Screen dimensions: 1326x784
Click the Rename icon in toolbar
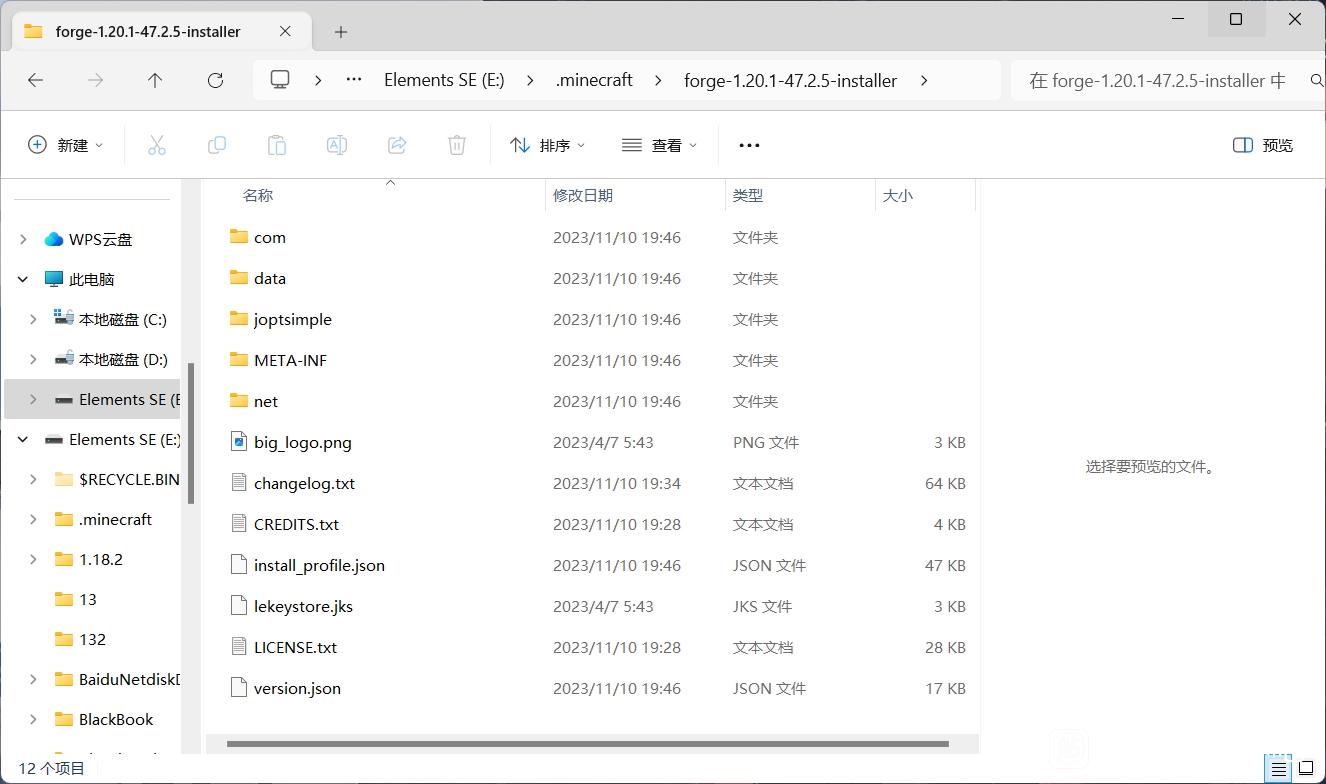point(337,145)
